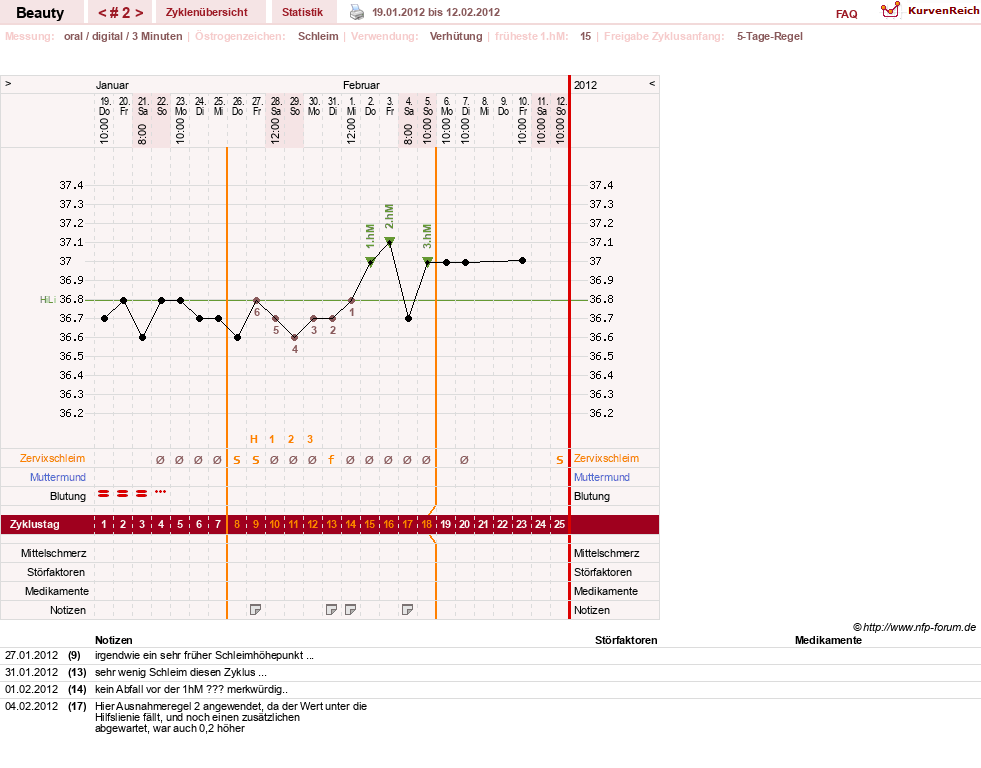
Task: Click 'oral / digital / 3 Minuten' measurement value
Action: pyautogui.click(x=123, y=36)
